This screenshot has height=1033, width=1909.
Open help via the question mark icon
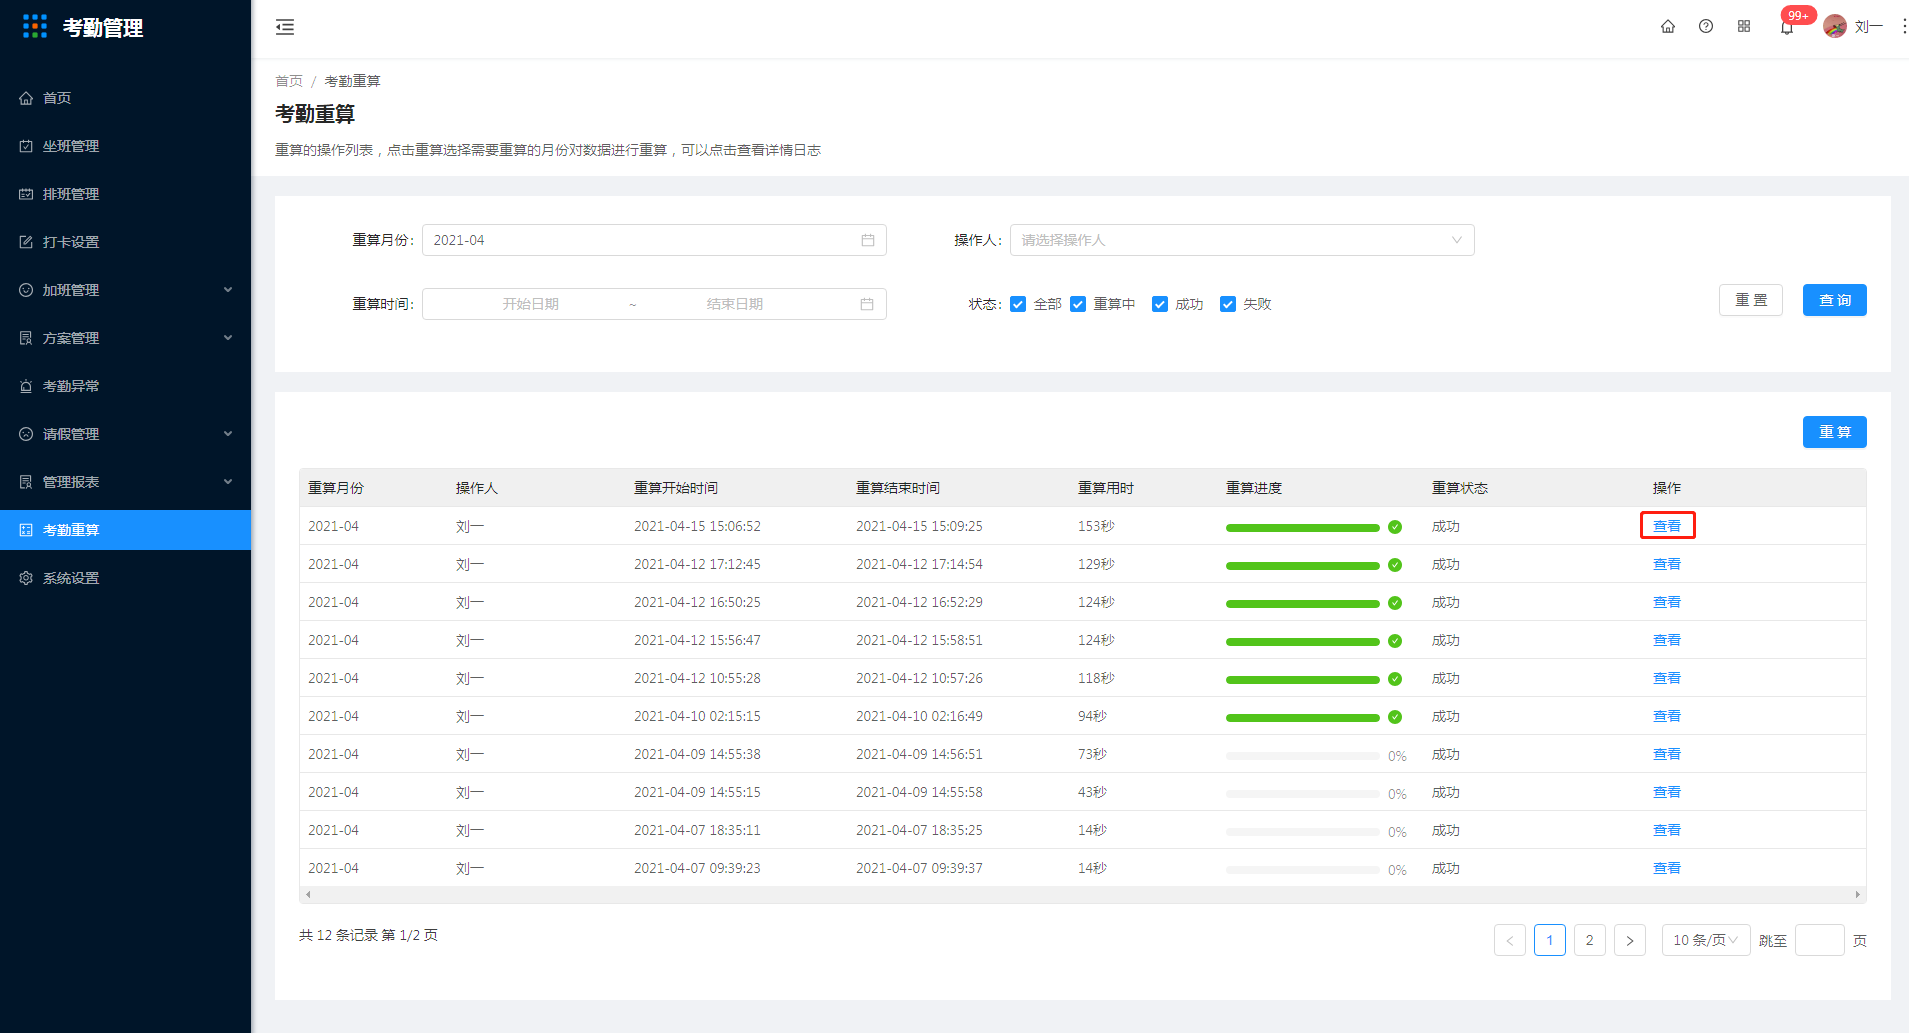click(1706, 26)
